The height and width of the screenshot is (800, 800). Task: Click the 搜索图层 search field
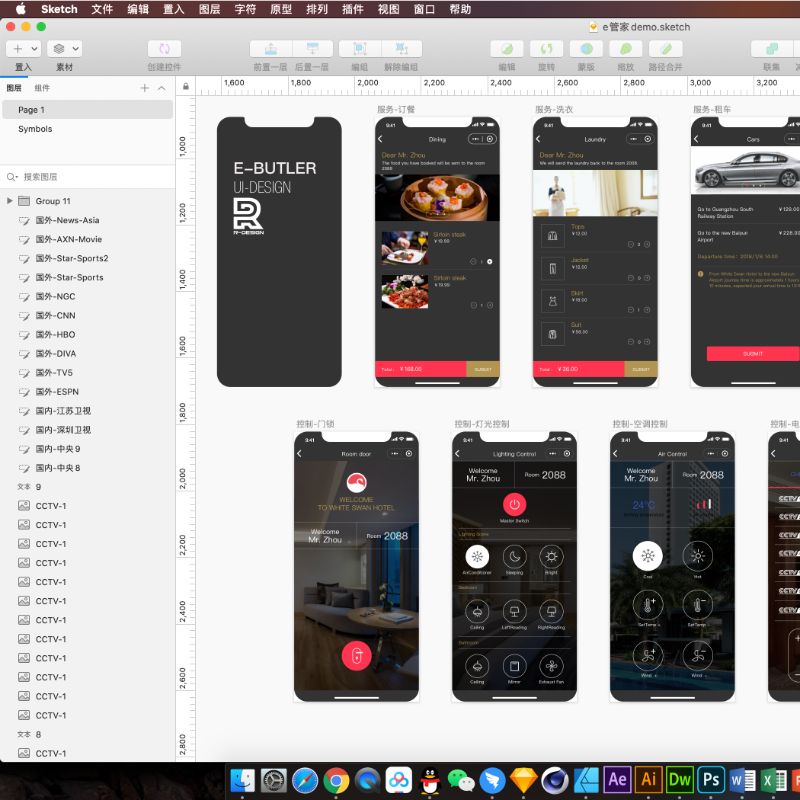[88, 177]
